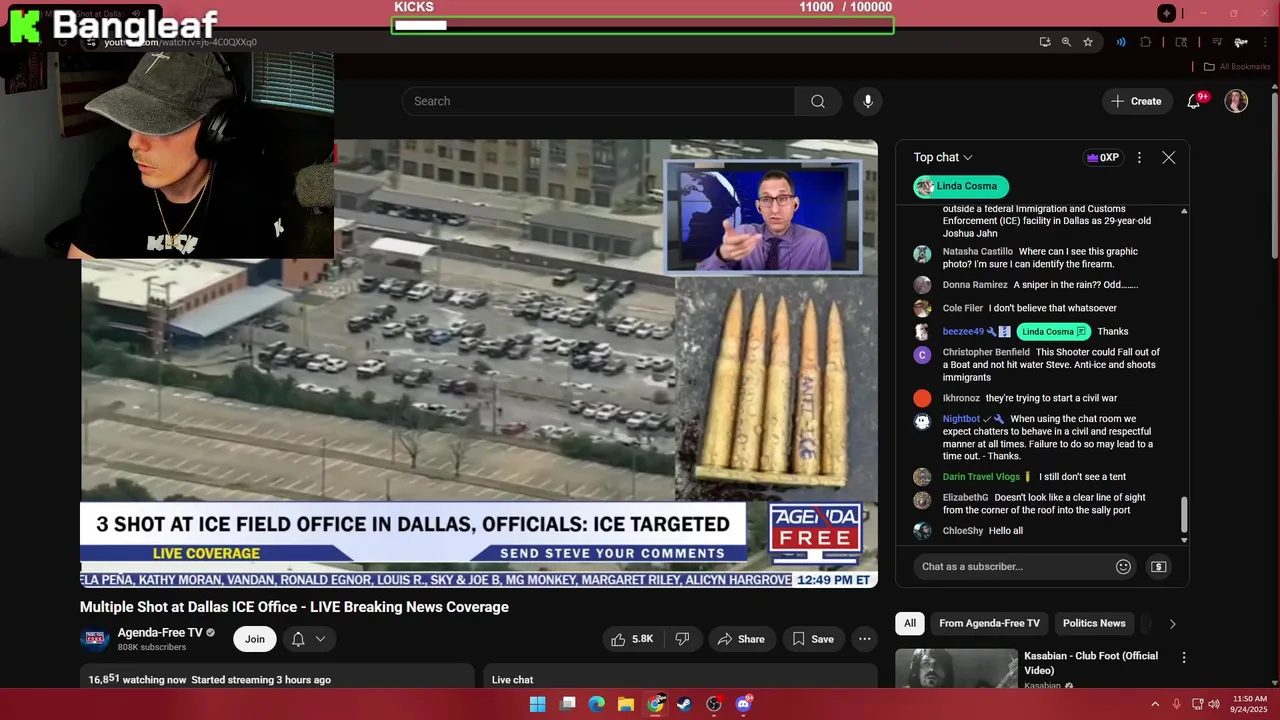
Task: Click the Save button
Action: point(813,639)
